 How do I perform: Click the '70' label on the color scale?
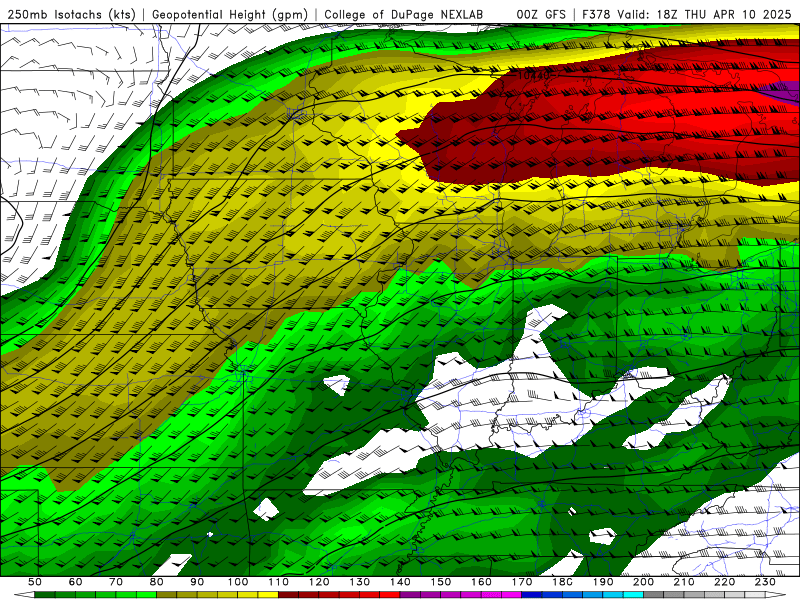116,582
